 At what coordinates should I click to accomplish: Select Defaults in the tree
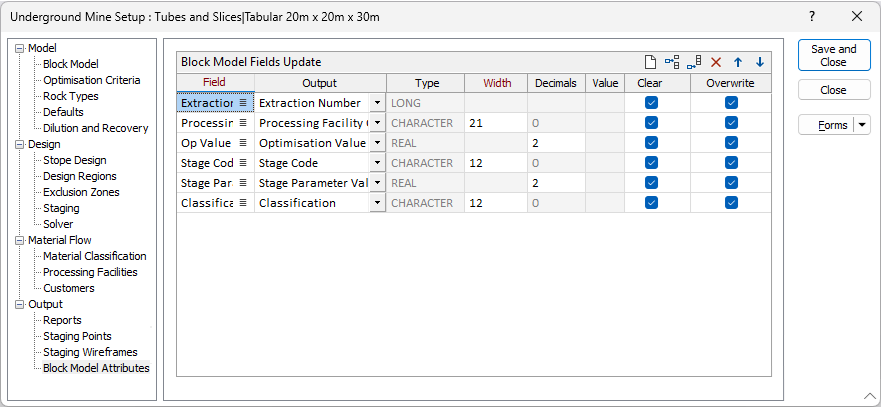[63, 112]
